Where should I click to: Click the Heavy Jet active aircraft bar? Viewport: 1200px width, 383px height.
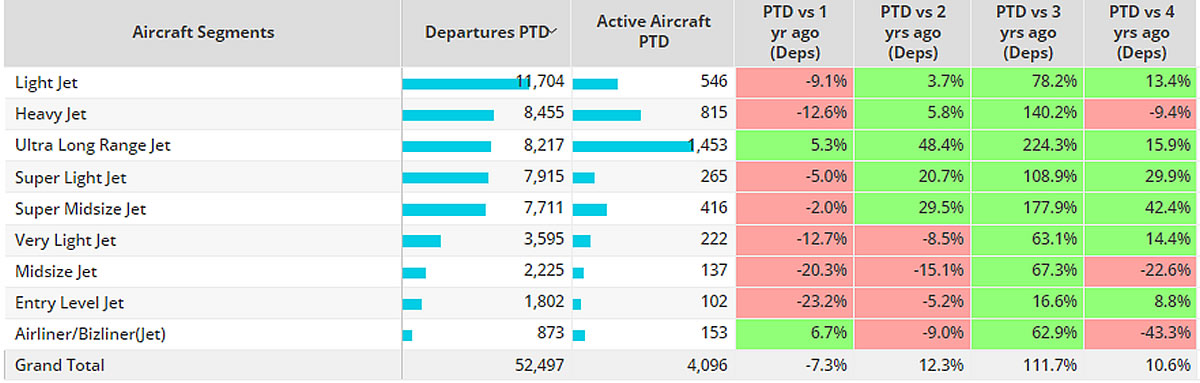(607, 114)
